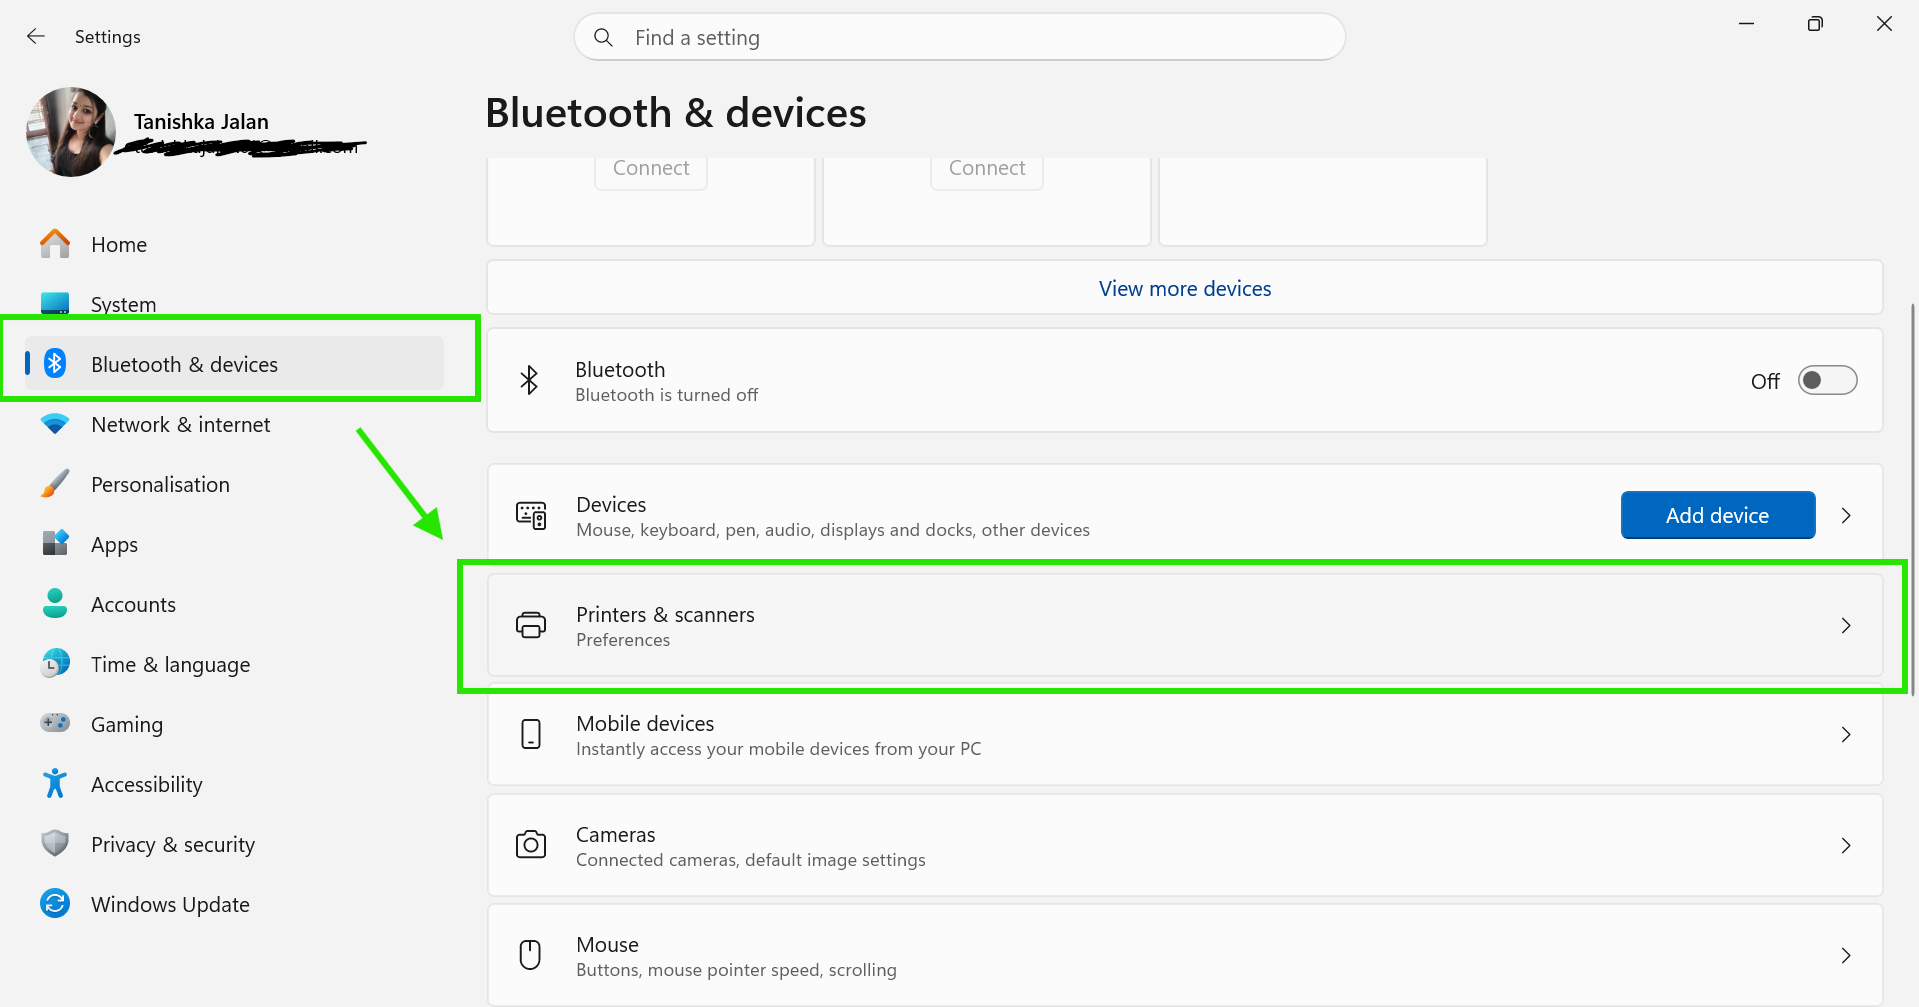Open Time & language settings
This screenshot has width=1919, height=1007.
235,664
